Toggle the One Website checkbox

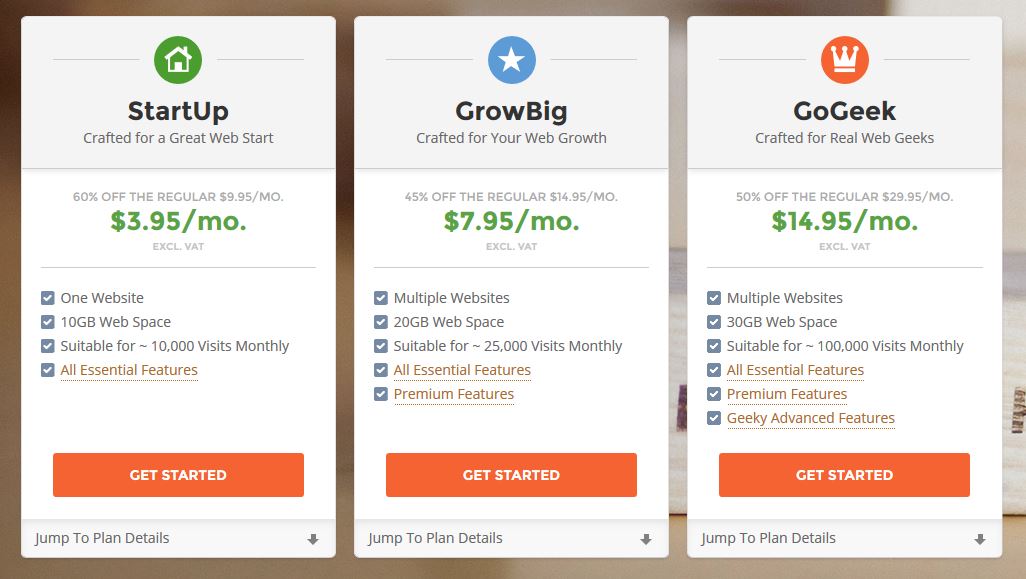tap(48, 298)
